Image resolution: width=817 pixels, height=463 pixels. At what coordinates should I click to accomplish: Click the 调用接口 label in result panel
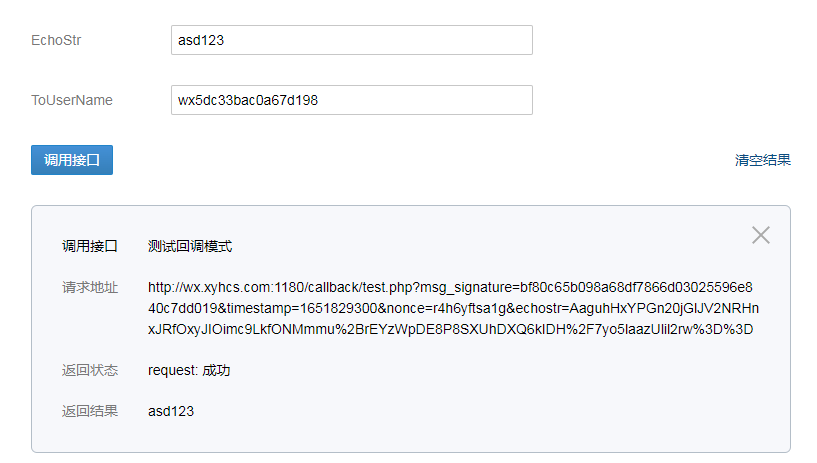coord(90,246)
